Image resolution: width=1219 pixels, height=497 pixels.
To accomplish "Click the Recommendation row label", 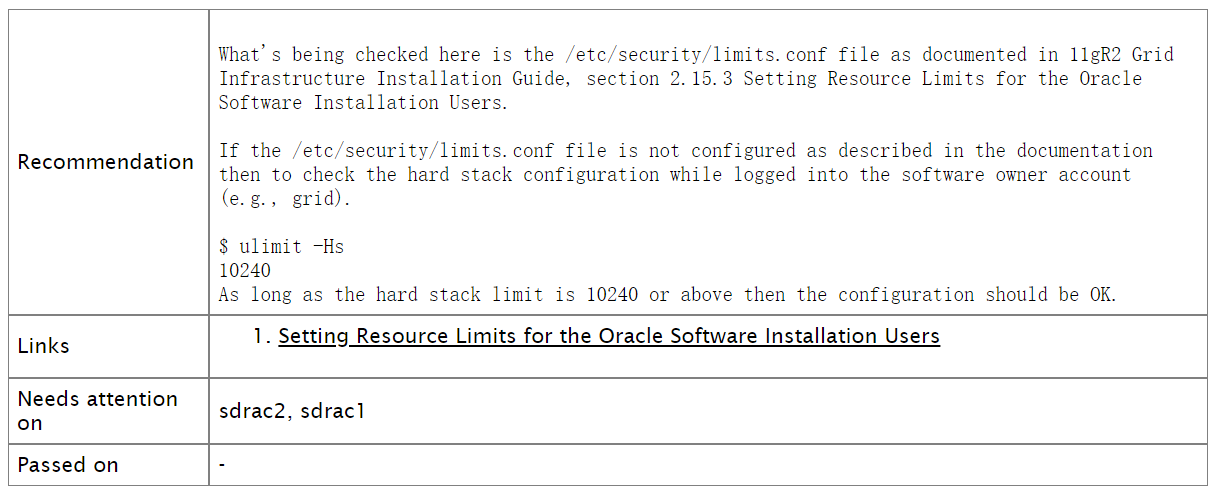I will click(106, 162).
